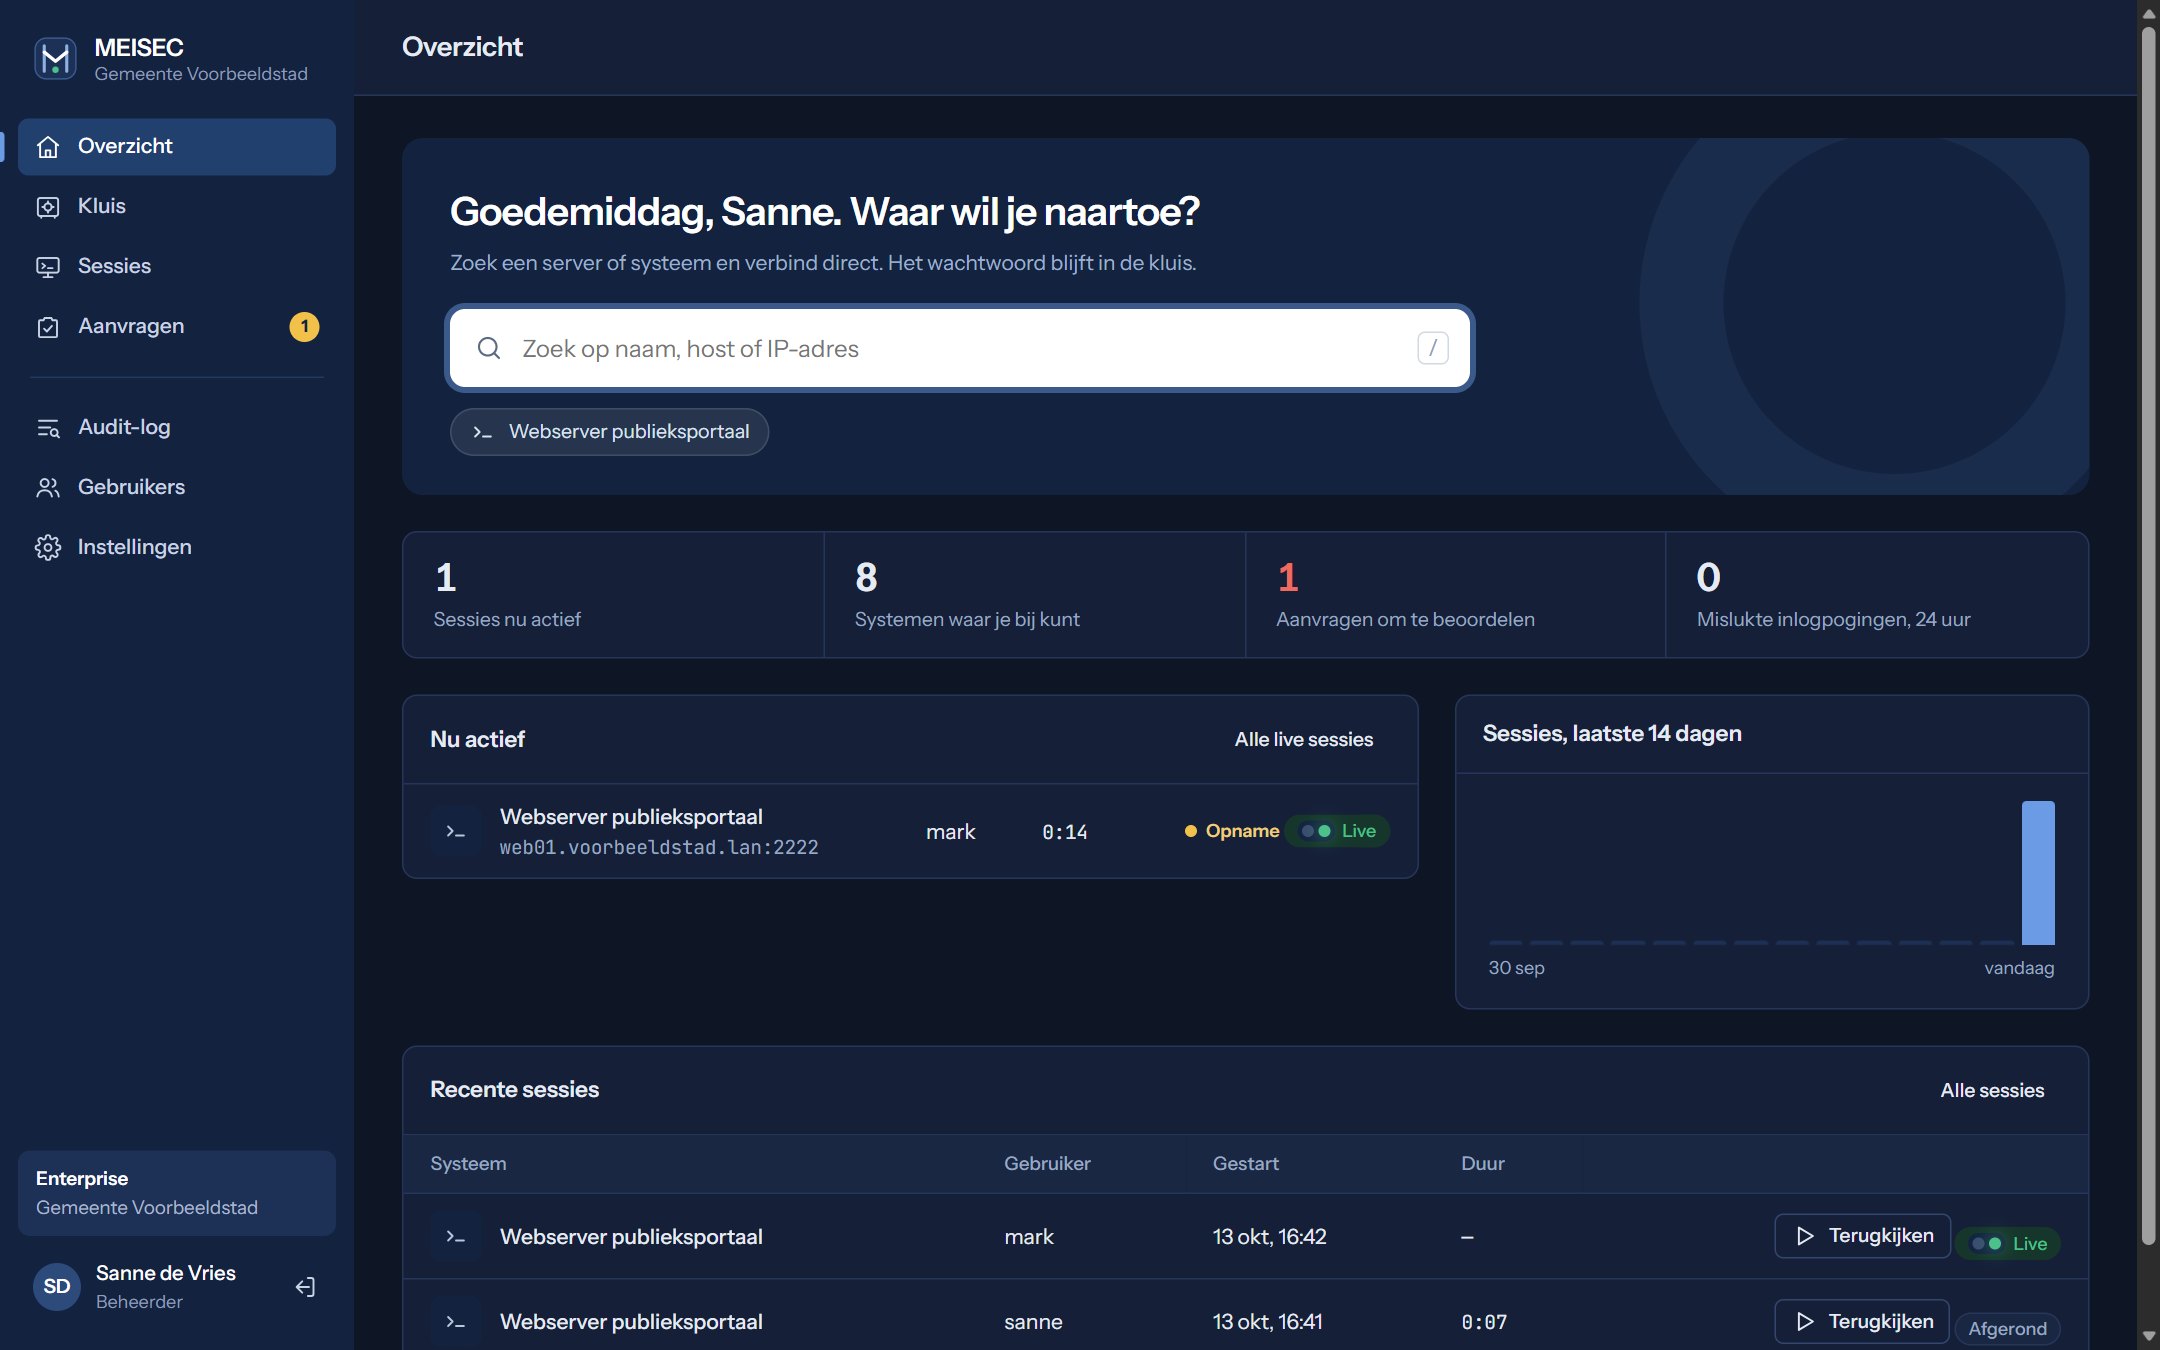Viewport: 2160px width, 1350px height.
Task: Click the Systemen waar je bij kunt card
Action: (x=1034, y=595)
